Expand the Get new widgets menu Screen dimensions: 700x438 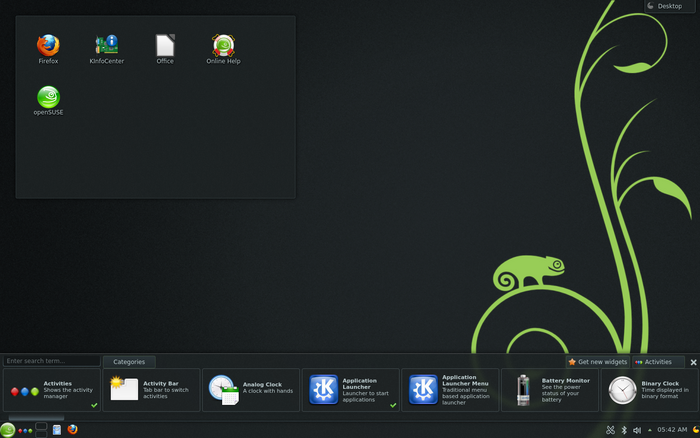597,362
